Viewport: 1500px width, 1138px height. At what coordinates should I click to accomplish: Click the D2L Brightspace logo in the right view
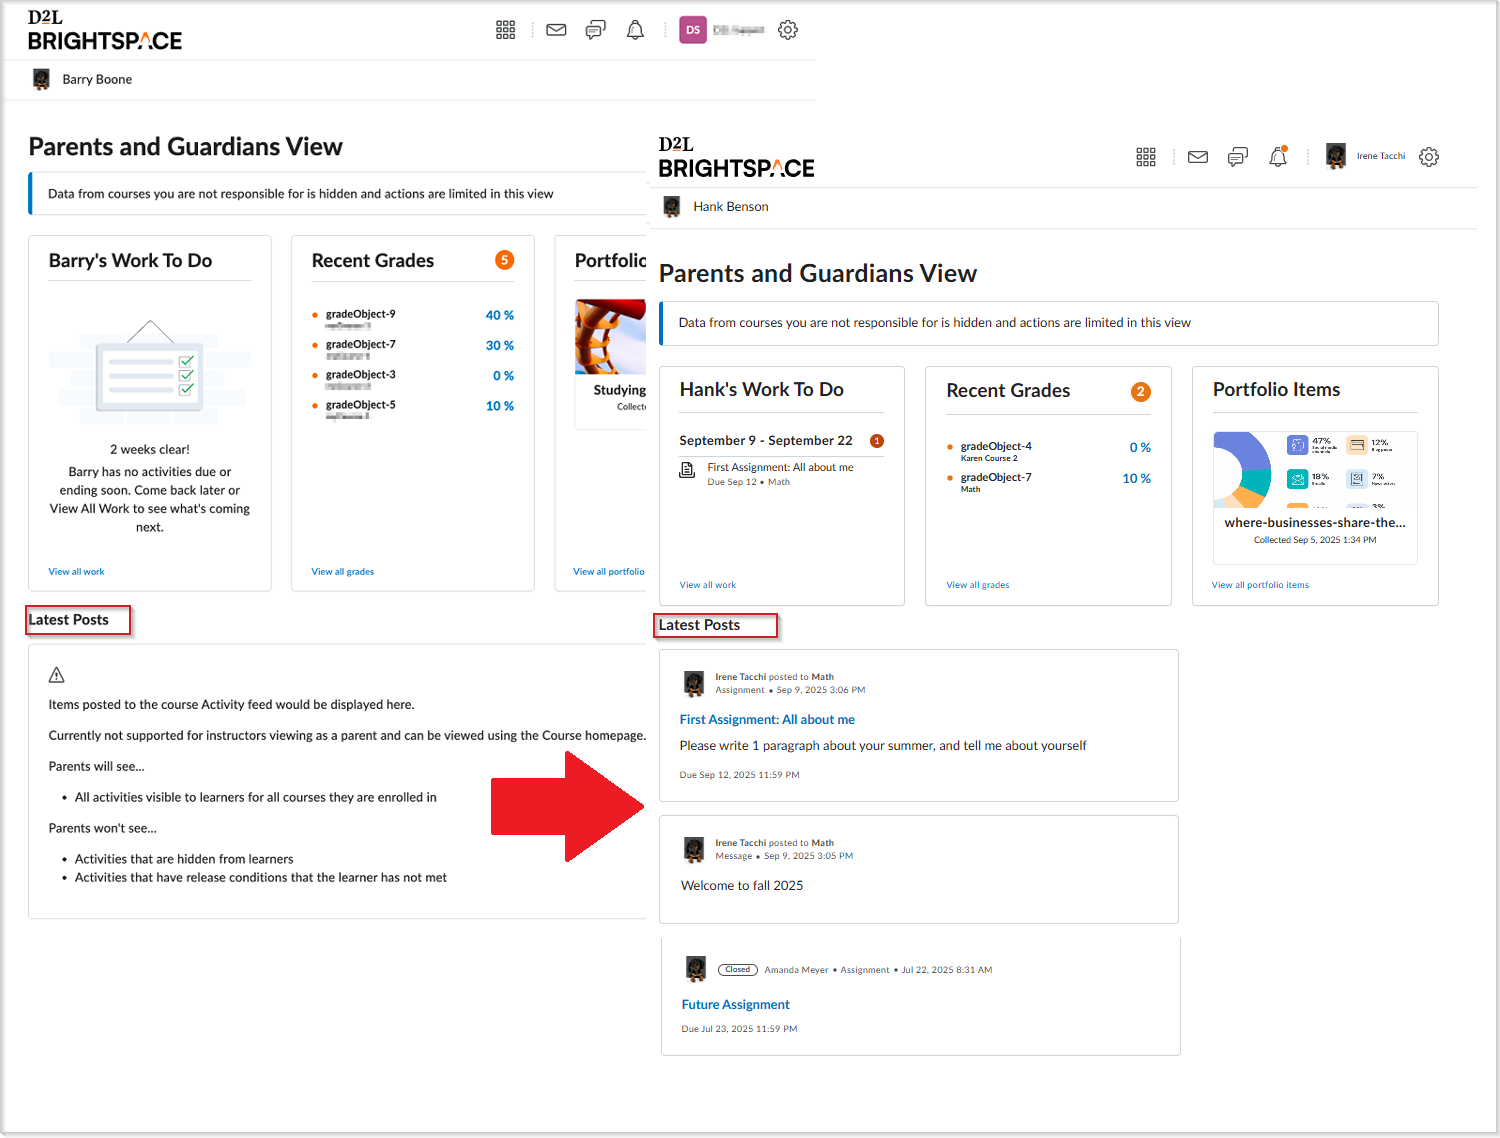pyautogui.click(x=735, y=157)
